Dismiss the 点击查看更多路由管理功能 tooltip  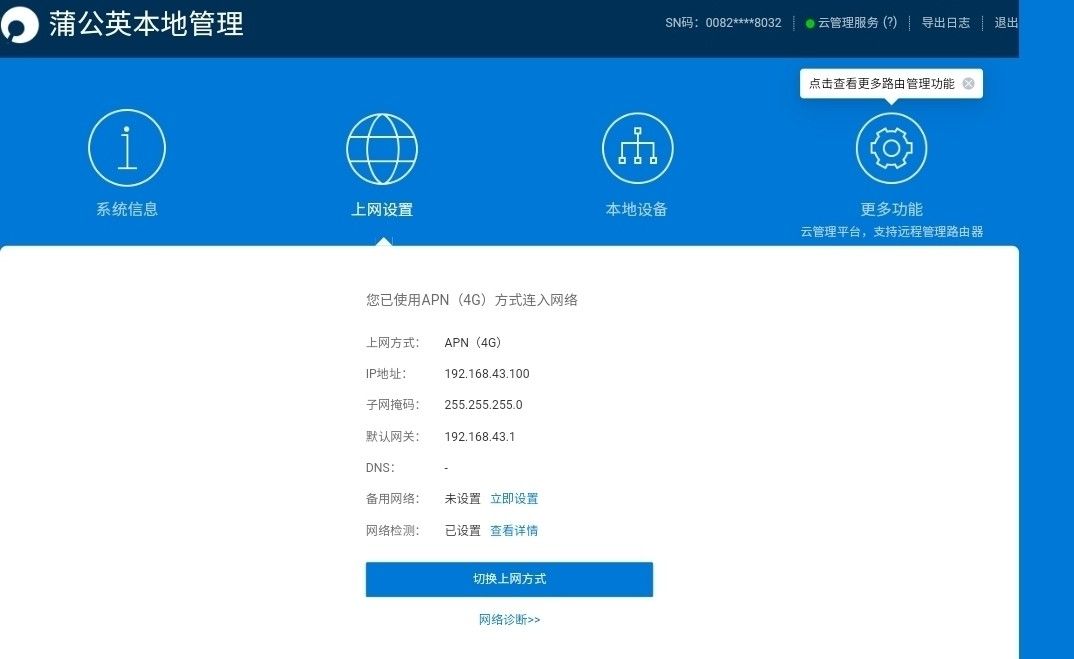968,84
